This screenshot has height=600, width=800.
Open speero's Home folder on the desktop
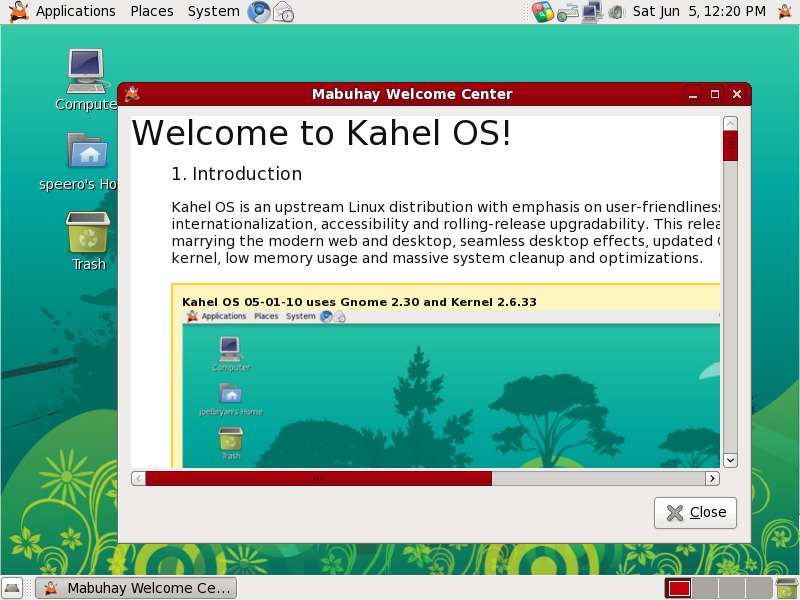[x=88, y=152]
